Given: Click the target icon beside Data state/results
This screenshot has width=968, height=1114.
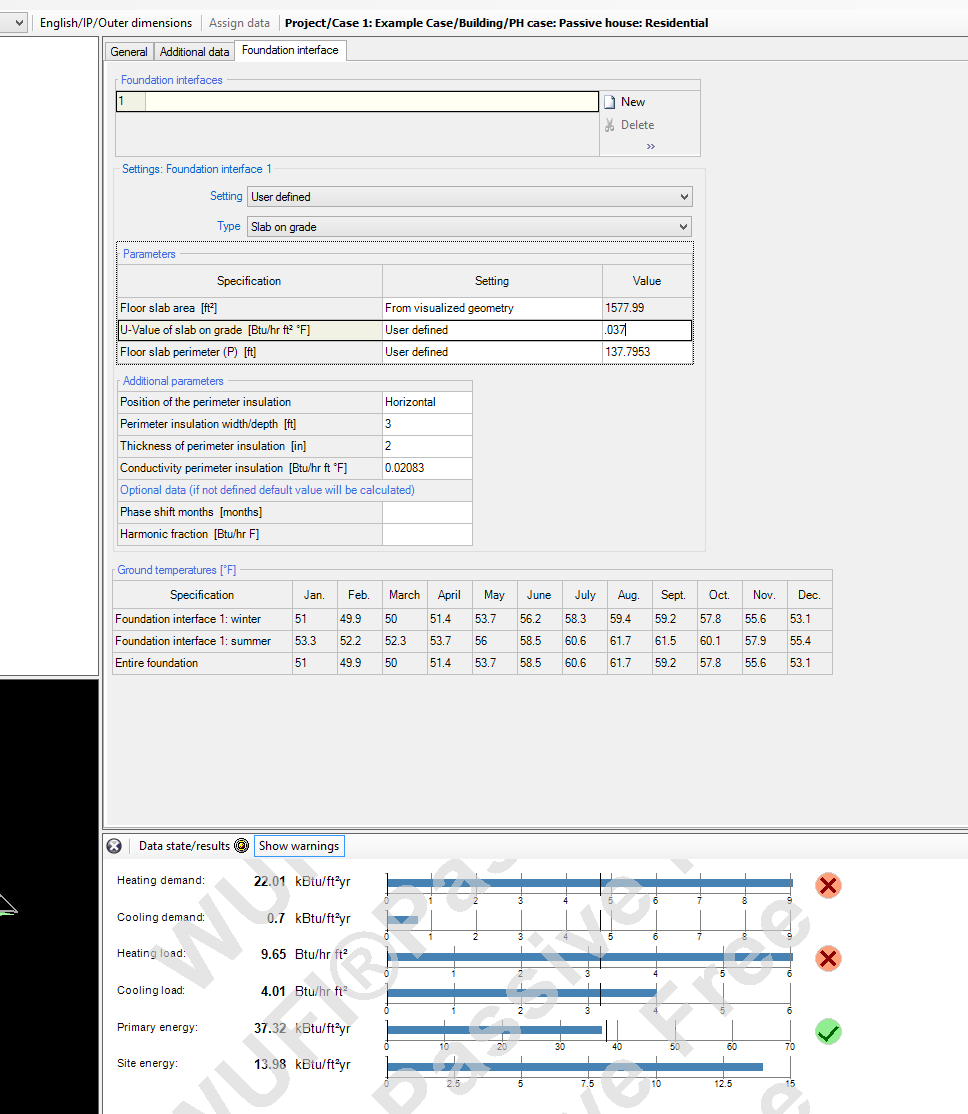Looking at the screenshot, I should pyautogui.click(x=241, y=846).
